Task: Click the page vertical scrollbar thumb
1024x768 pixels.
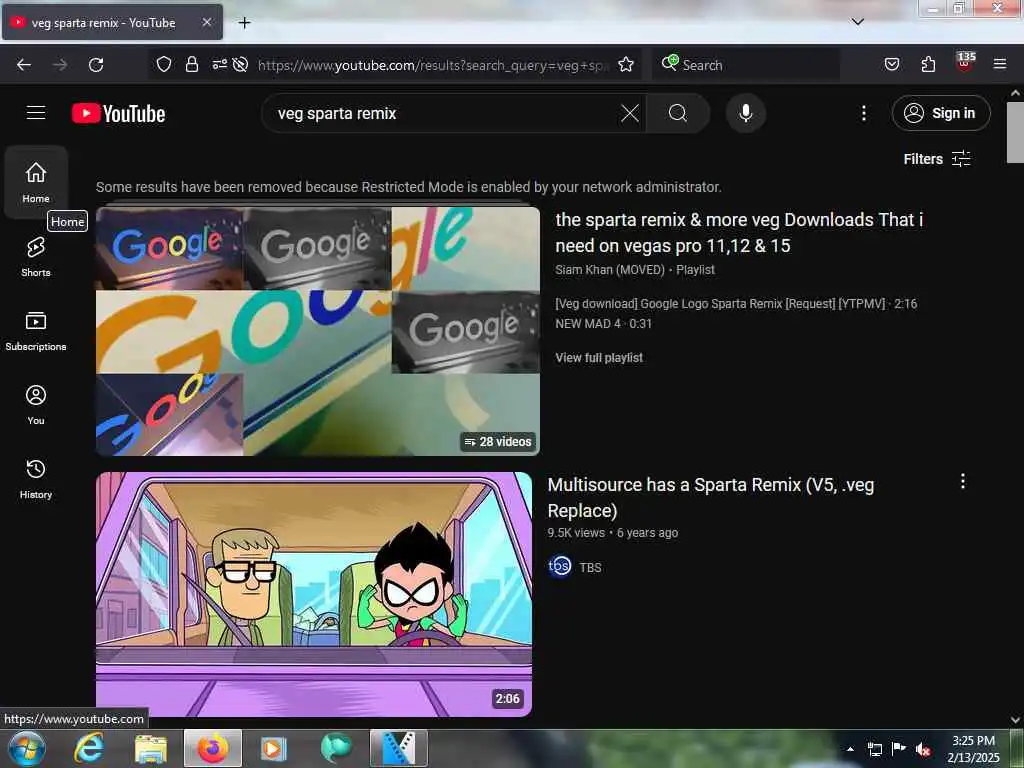Action: point(1016,132)
